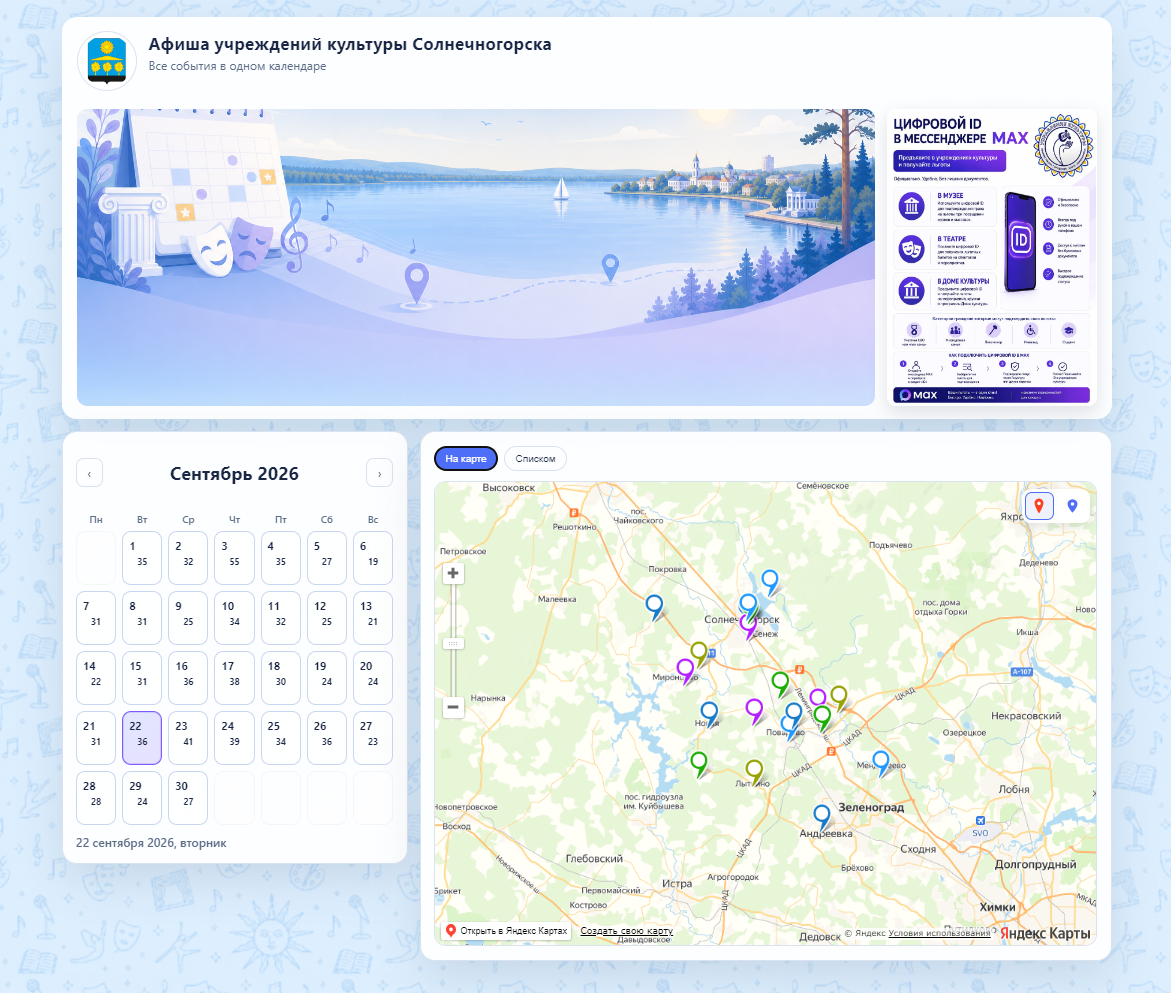Zoom in the map with plus button
Image resolution: width=1171 pixels, height=993 pixels.
[453, 573]
